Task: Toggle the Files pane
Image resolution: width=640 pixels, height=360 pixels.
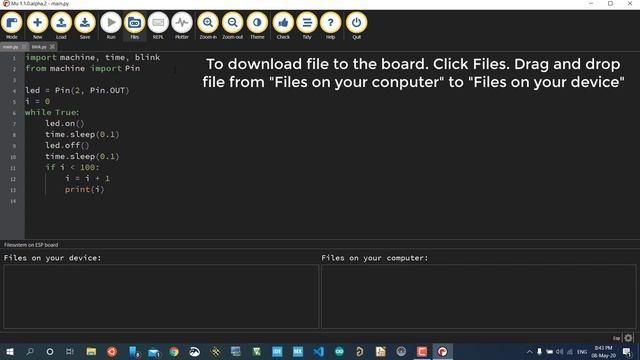Action: (134, 25)
